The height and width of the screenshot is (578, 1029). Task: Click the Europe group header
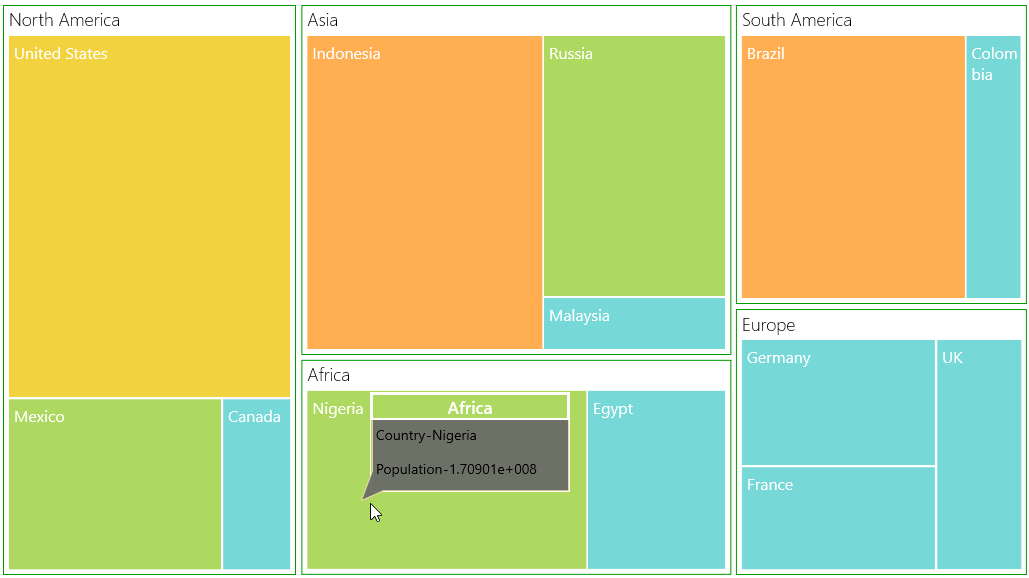point(768,325)
